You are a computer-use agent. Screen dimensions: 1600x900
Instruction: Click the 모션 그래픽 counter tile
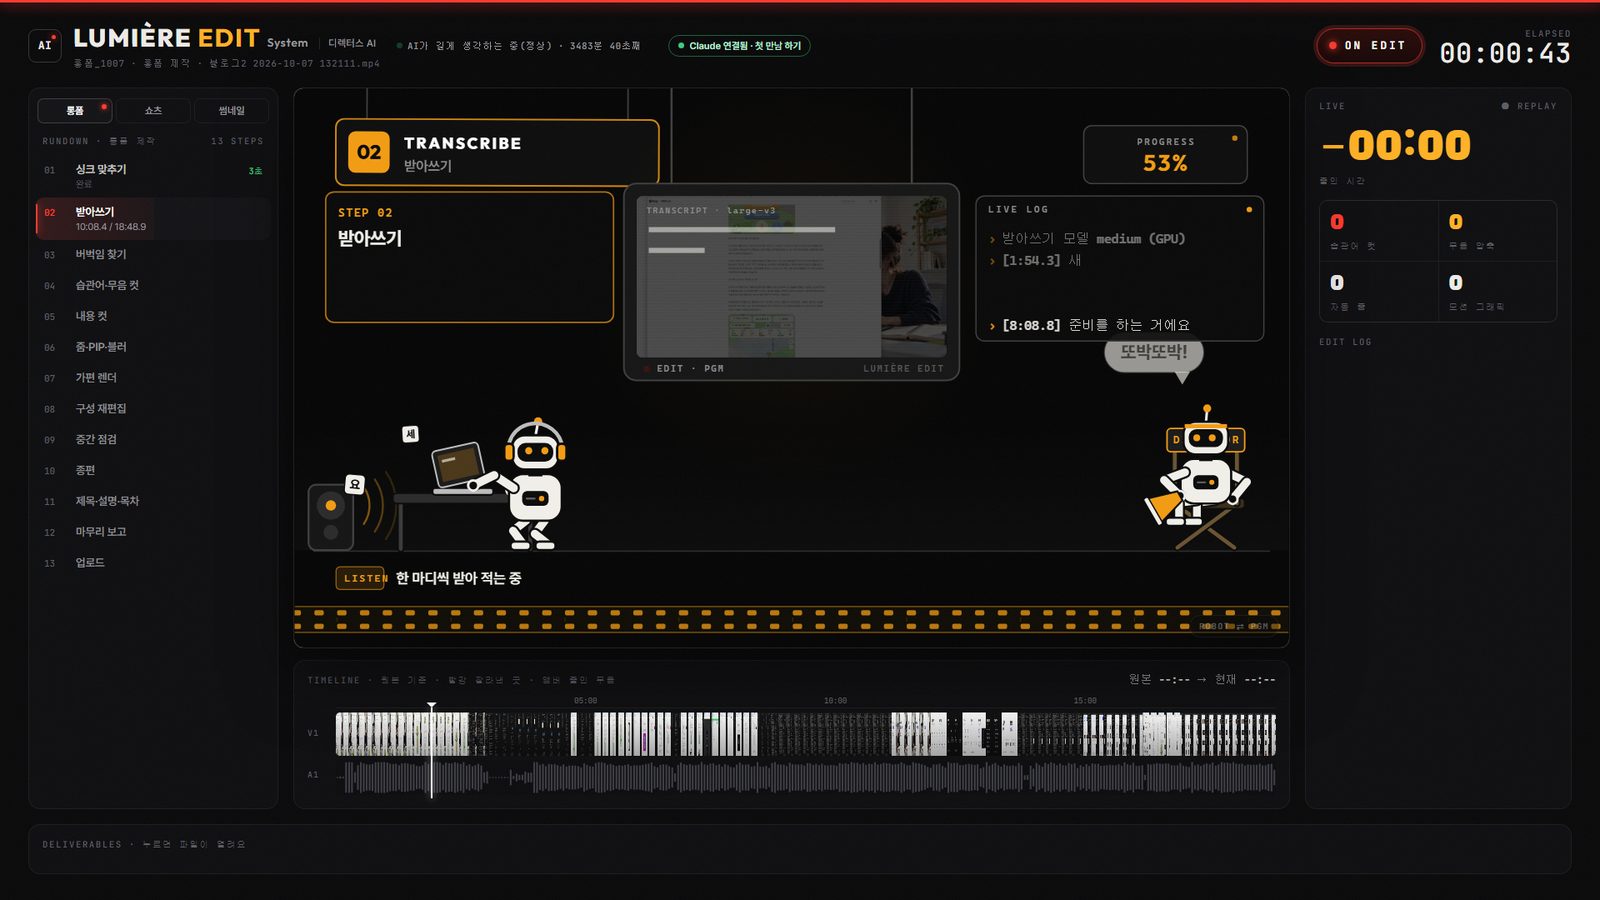[x=1497, y=292]
